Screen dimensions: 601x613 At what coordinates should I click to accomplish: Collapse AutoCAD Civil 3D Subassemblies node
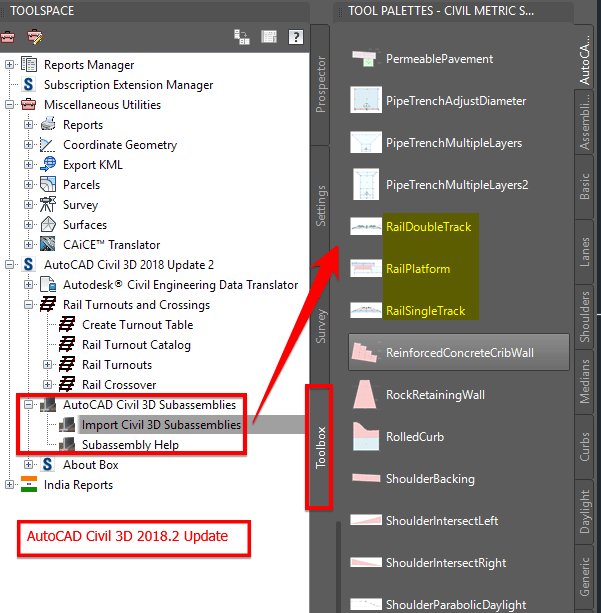click(x=28, y=404)
